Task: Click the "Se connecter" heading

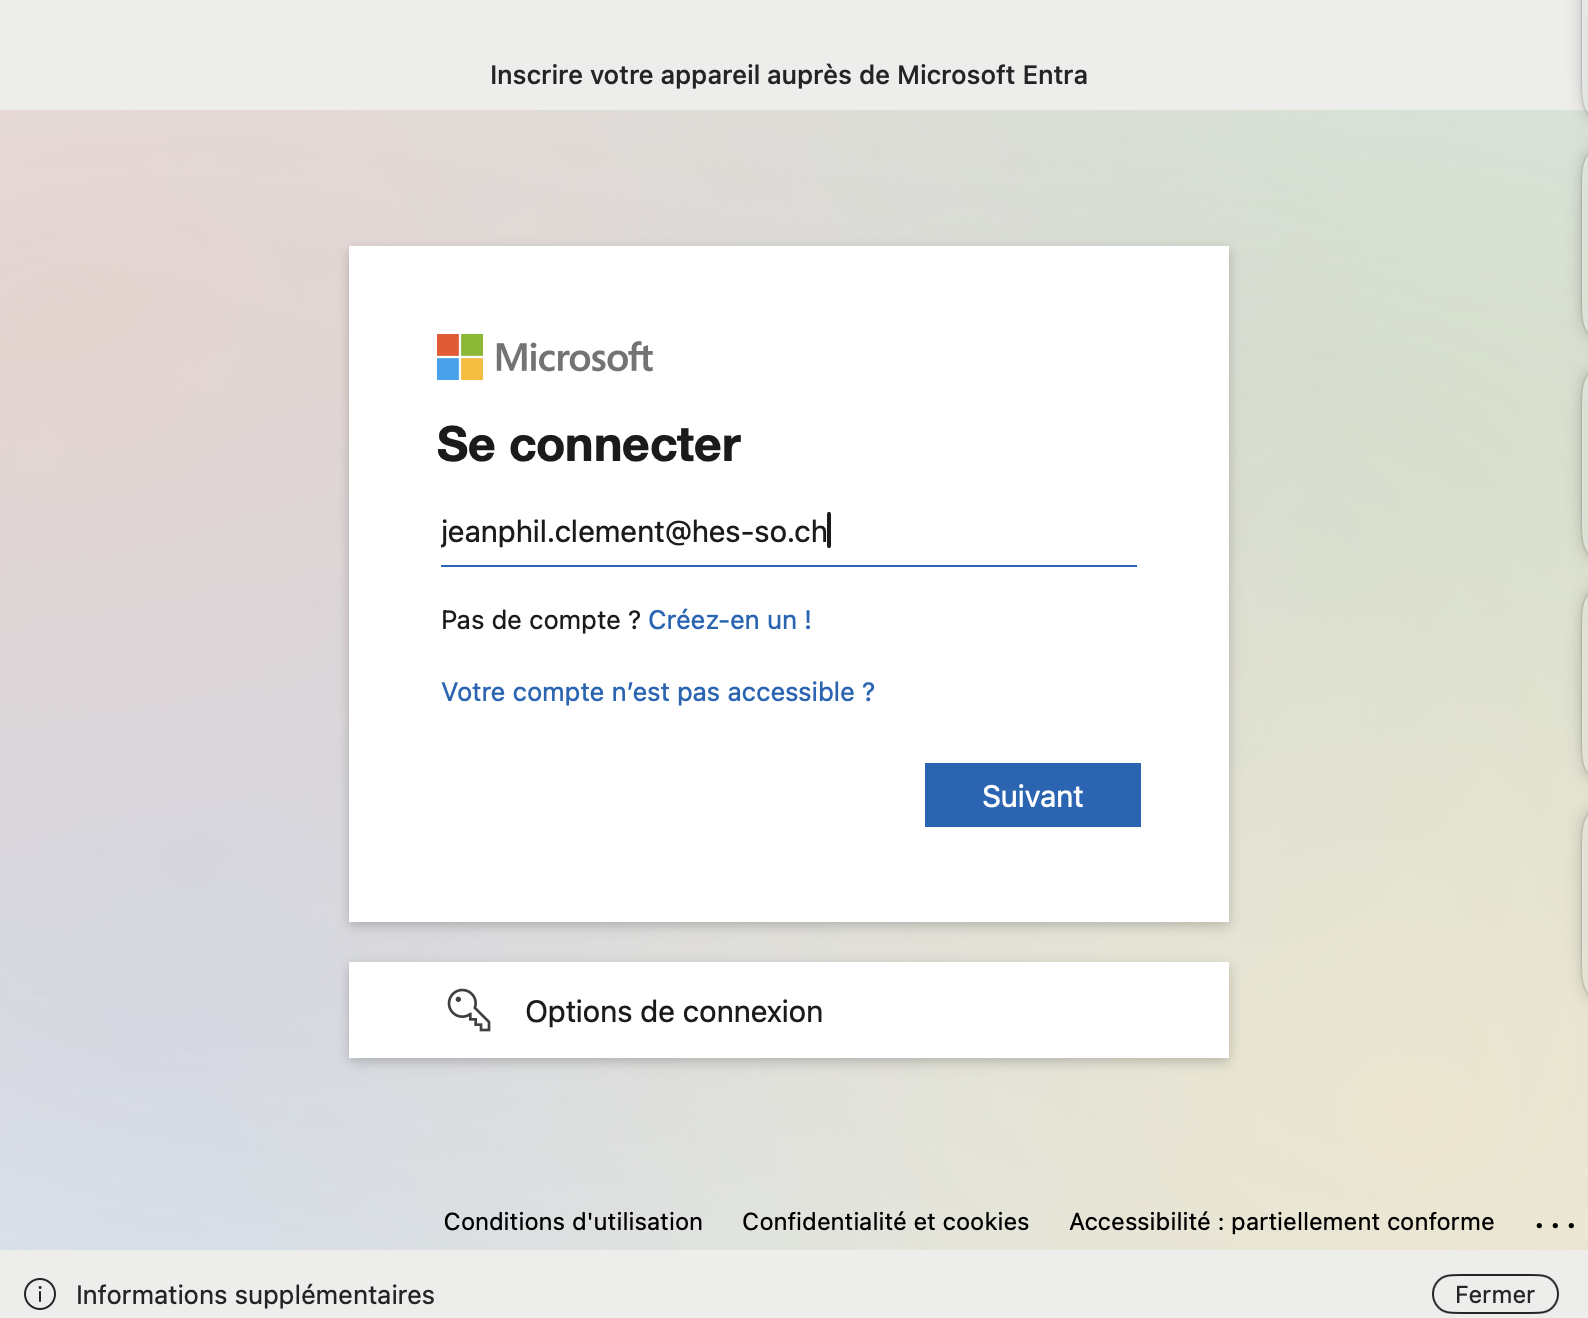Action: 589,444
